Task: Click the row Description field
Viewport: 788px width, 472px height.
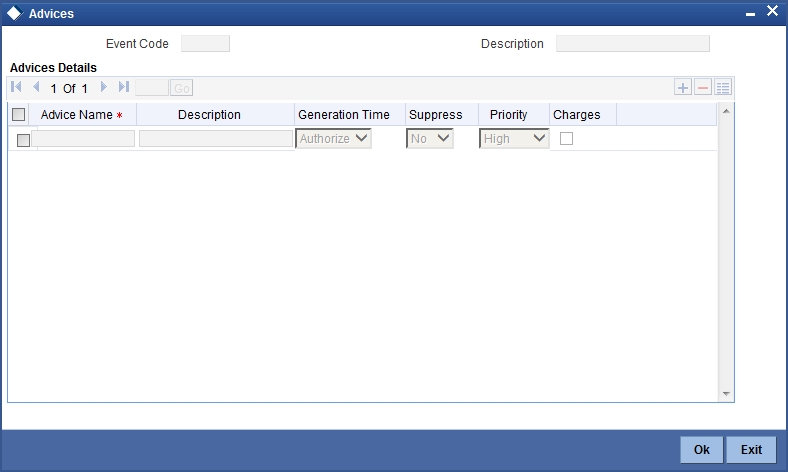Action: pos(216,139)
